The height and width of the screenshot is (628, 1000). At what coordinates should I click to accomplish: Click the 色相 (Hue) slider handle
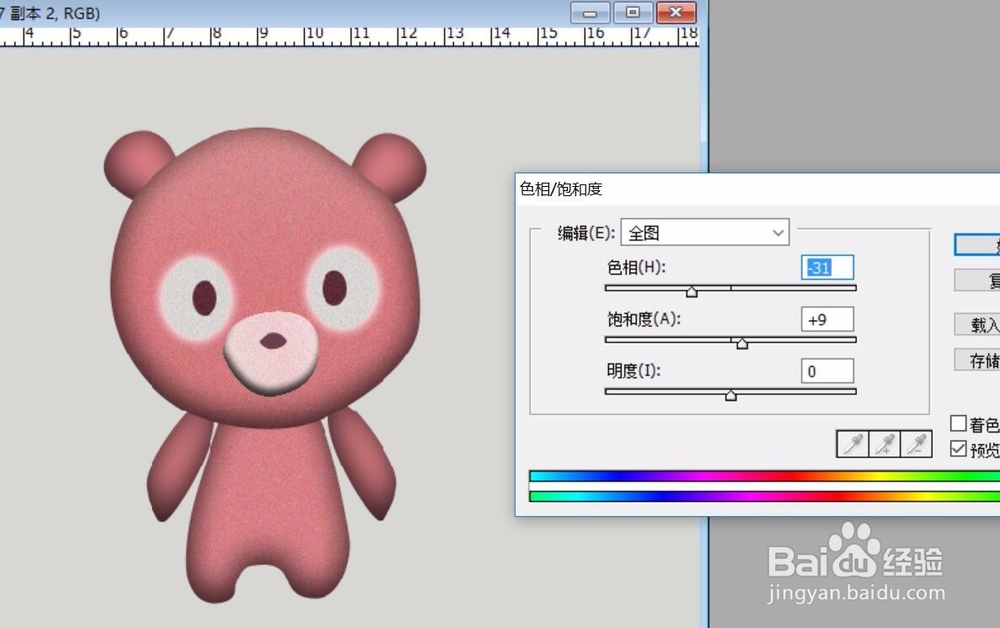[x=692, y=291]
